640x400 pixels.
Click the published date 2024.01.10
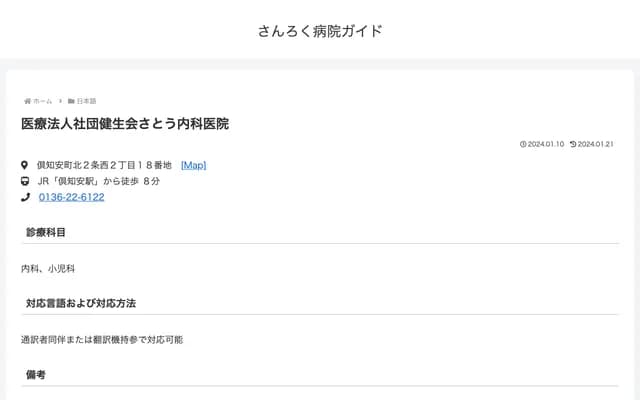pyautogui.click(x=546, y=144)
